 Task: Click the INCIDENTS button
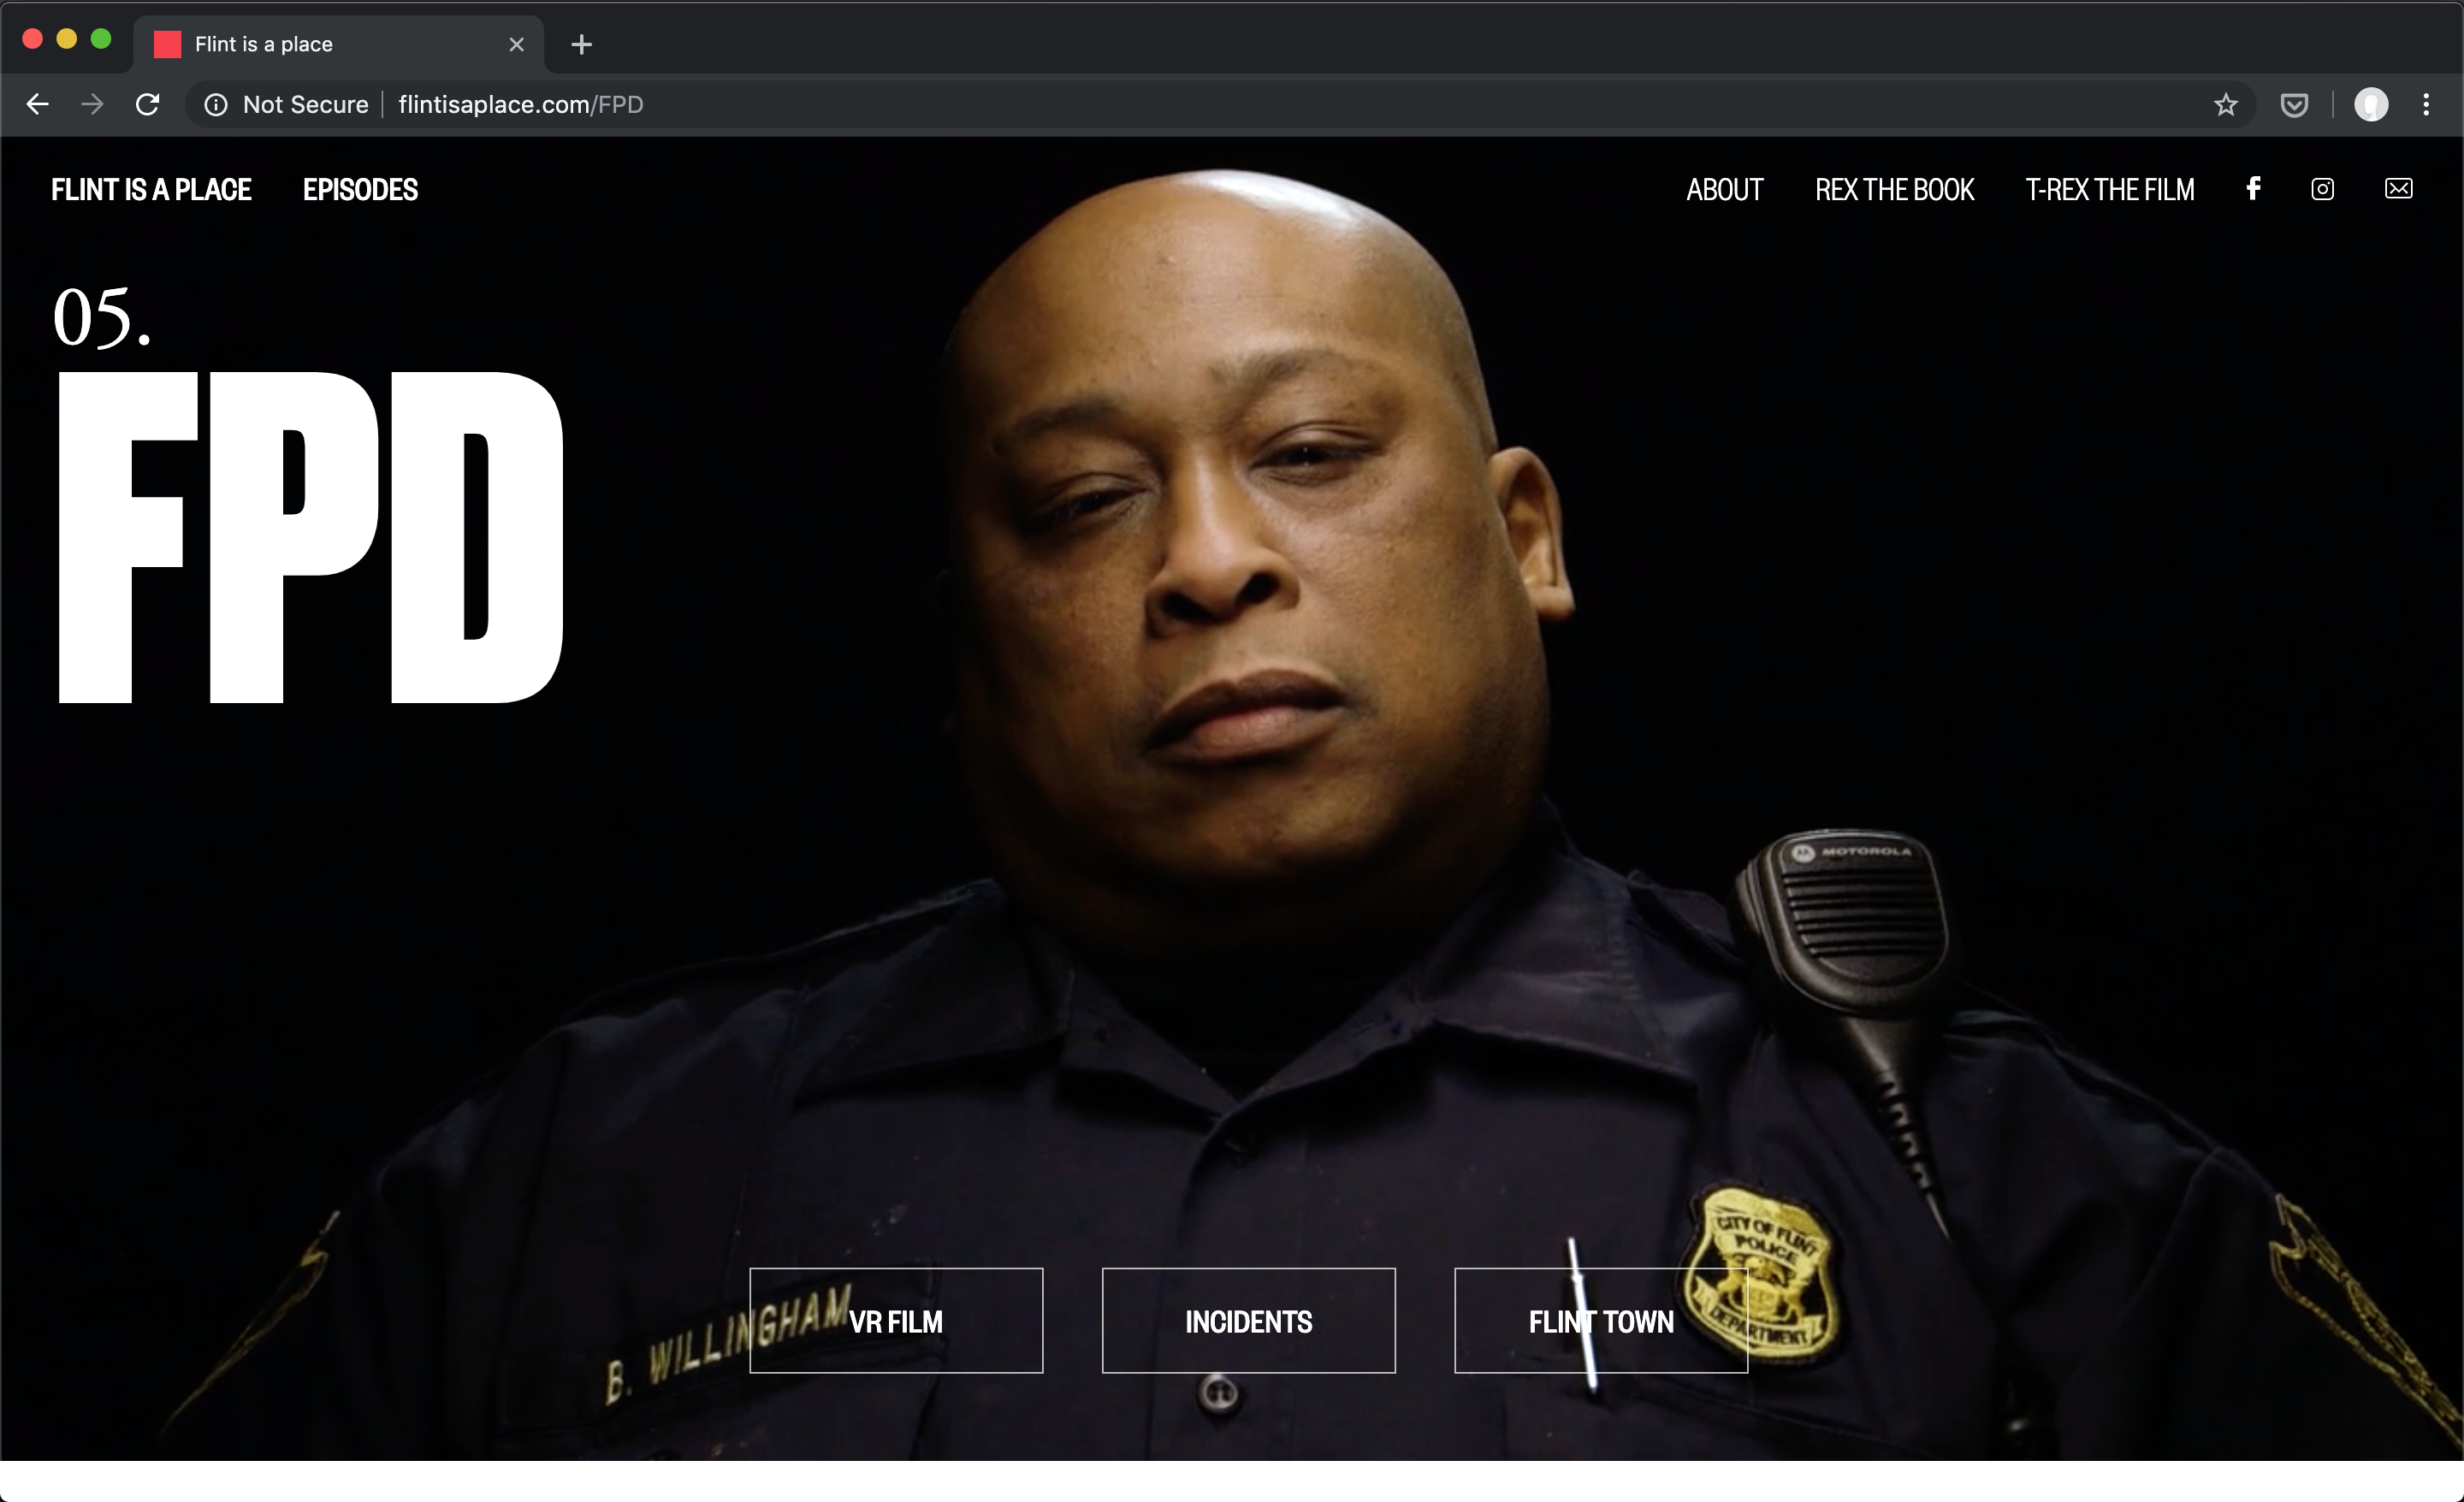(1248, 1321)
